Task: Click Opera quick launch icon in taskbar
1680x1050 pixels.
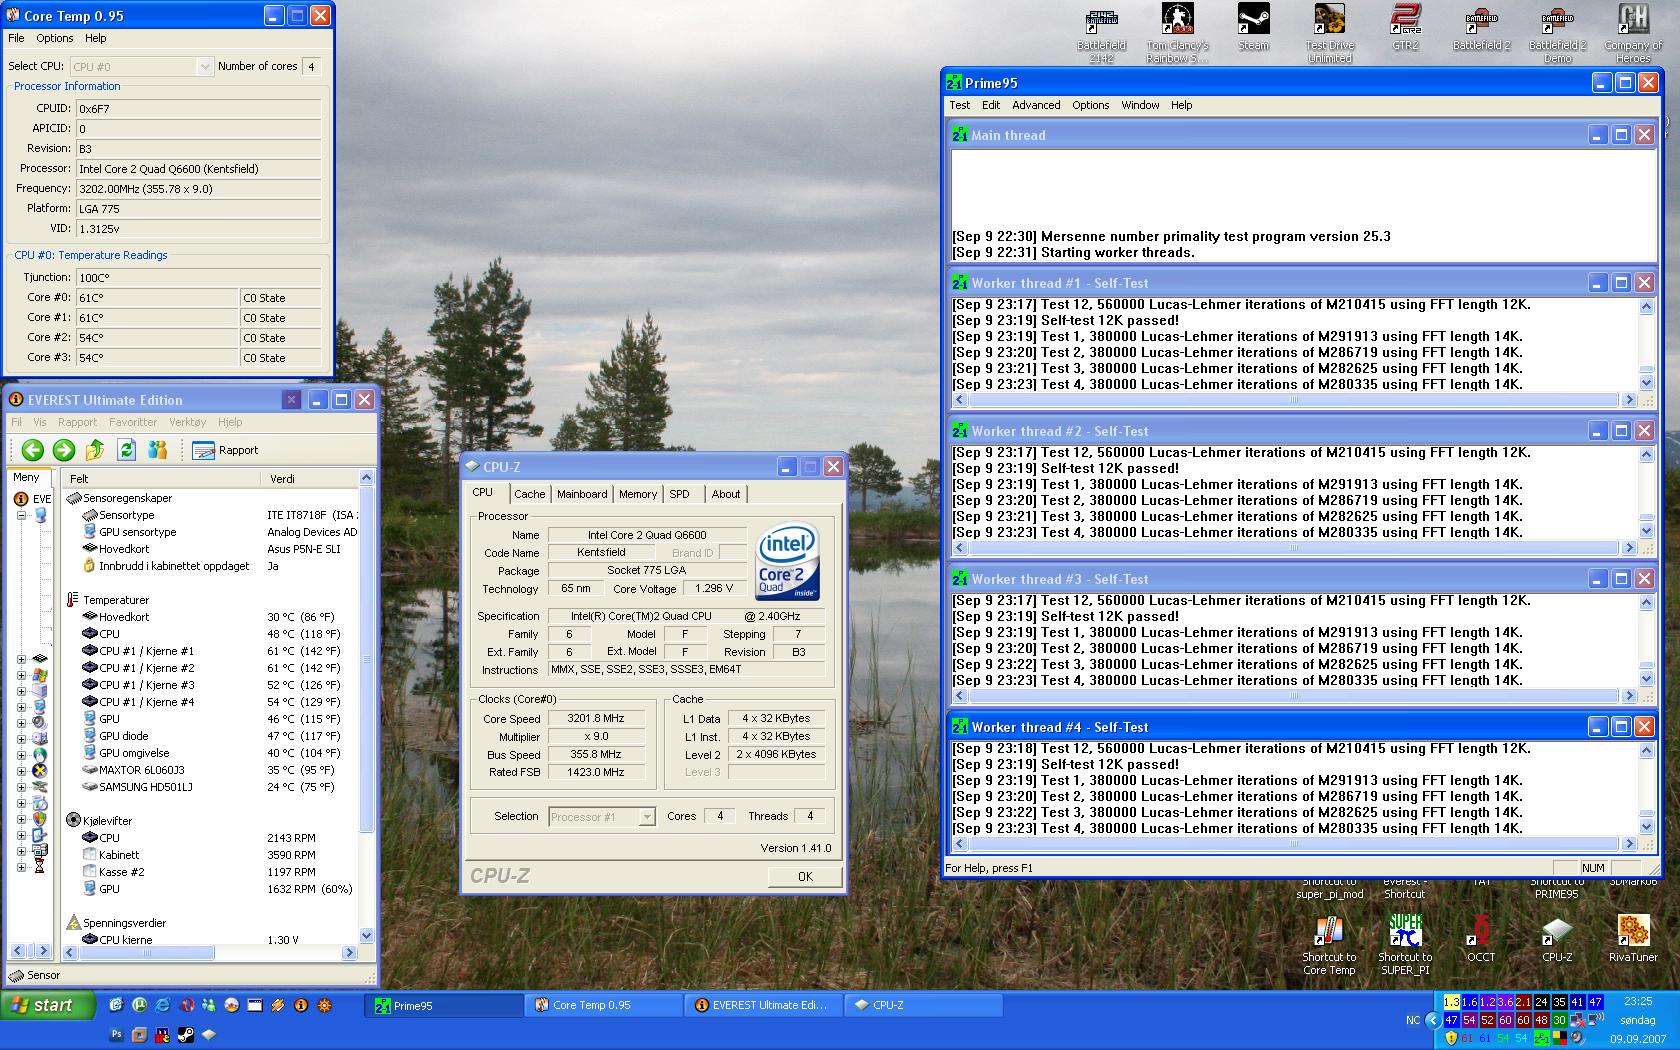Action: (x=186, y=1005)
